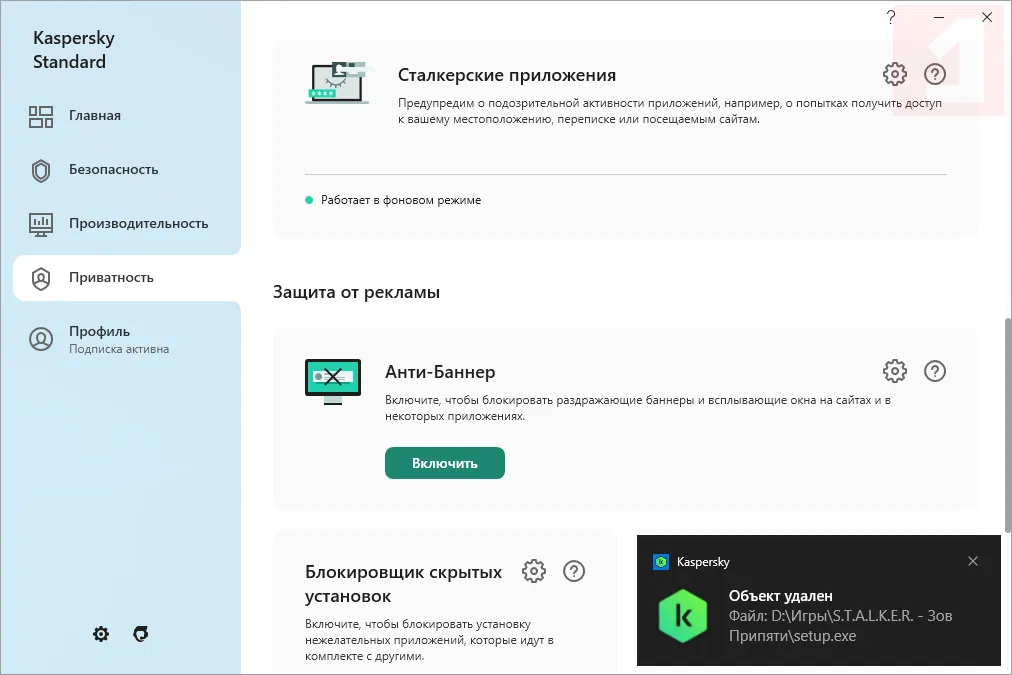
Task: Open Блокировщик скрытых установок settings gear
Action: pyautogui.click(x=534, y=571)
